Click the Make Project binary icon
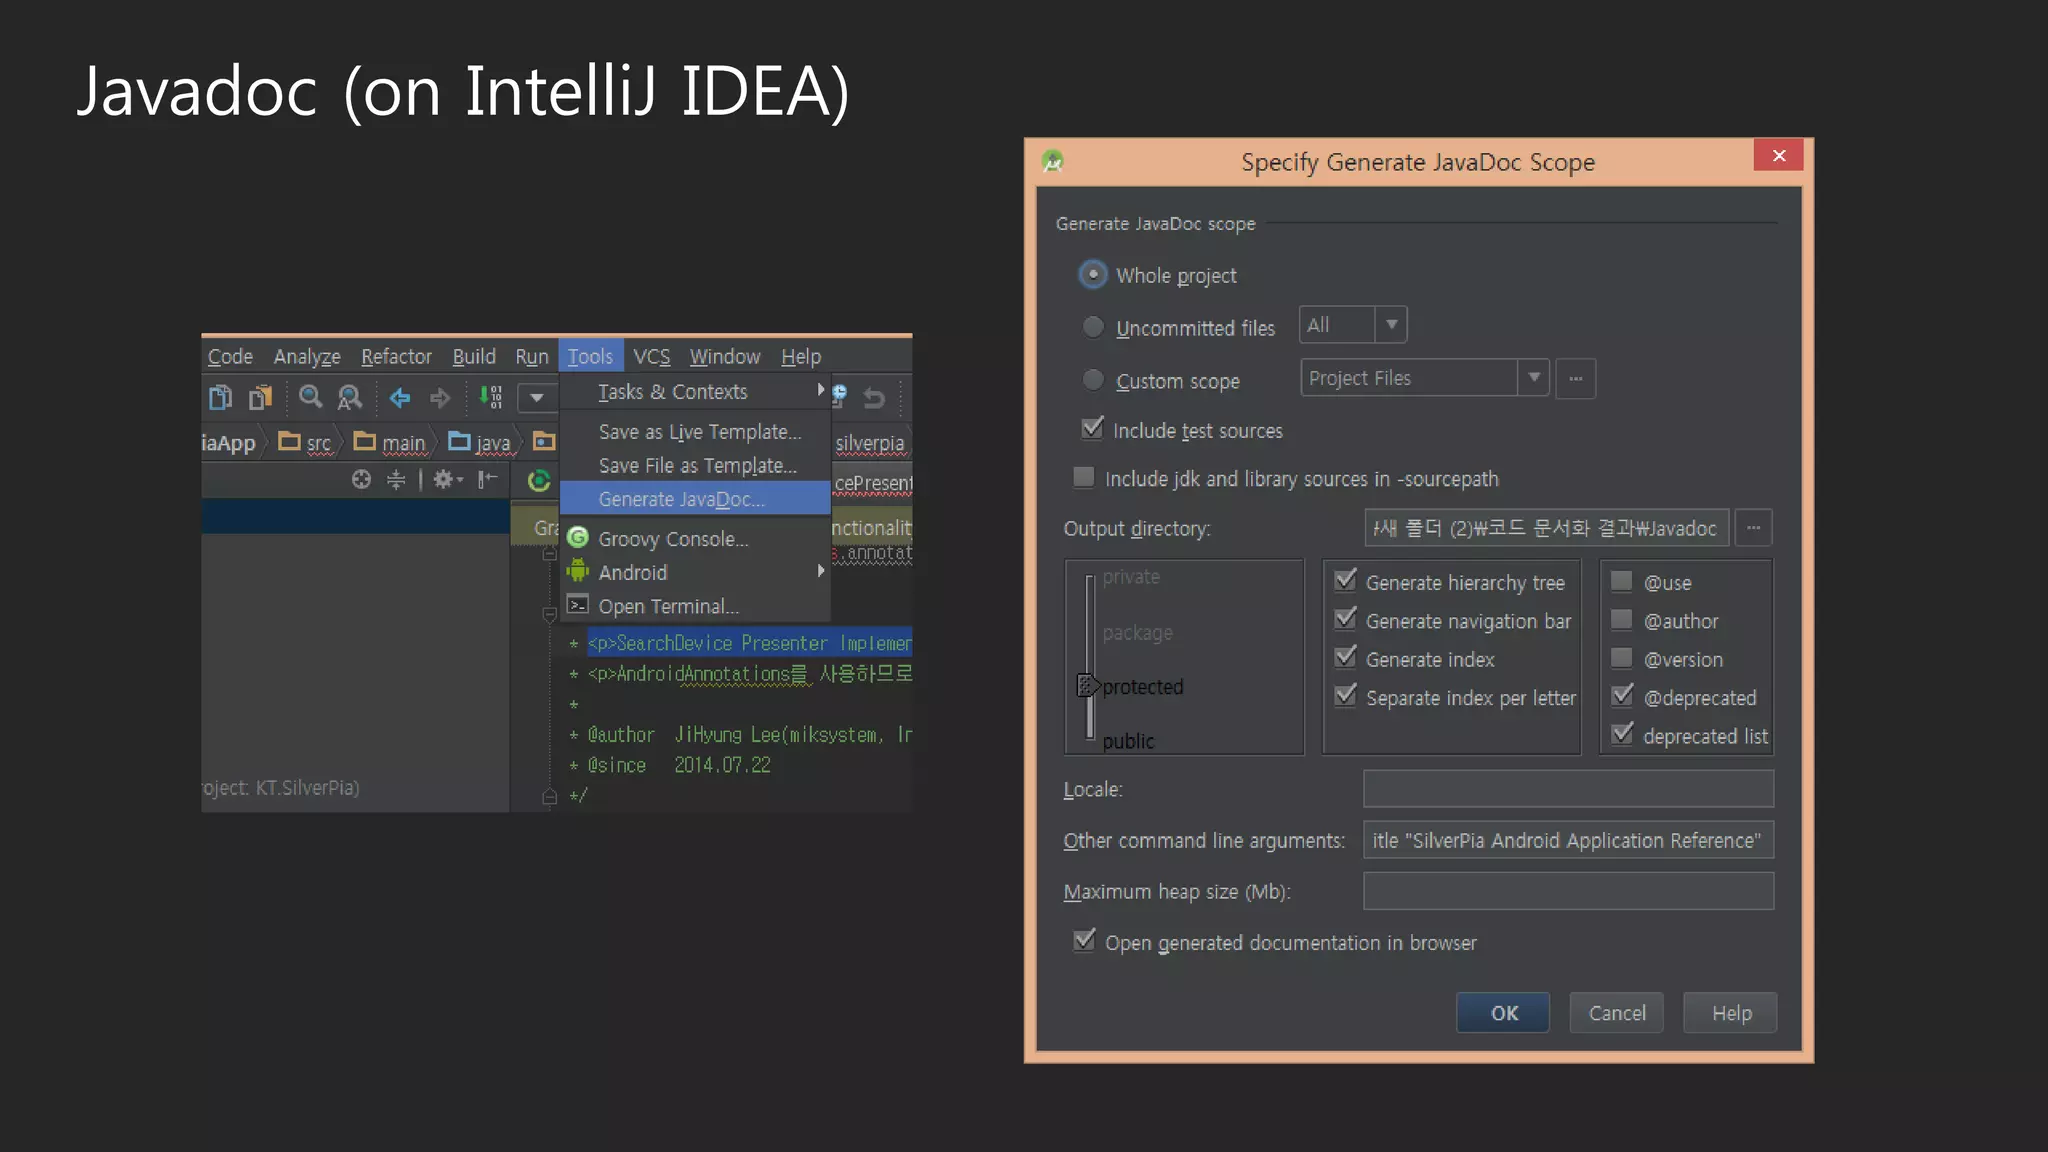This screenshot has height=1152, width=2048. click(x=490, y=397)
